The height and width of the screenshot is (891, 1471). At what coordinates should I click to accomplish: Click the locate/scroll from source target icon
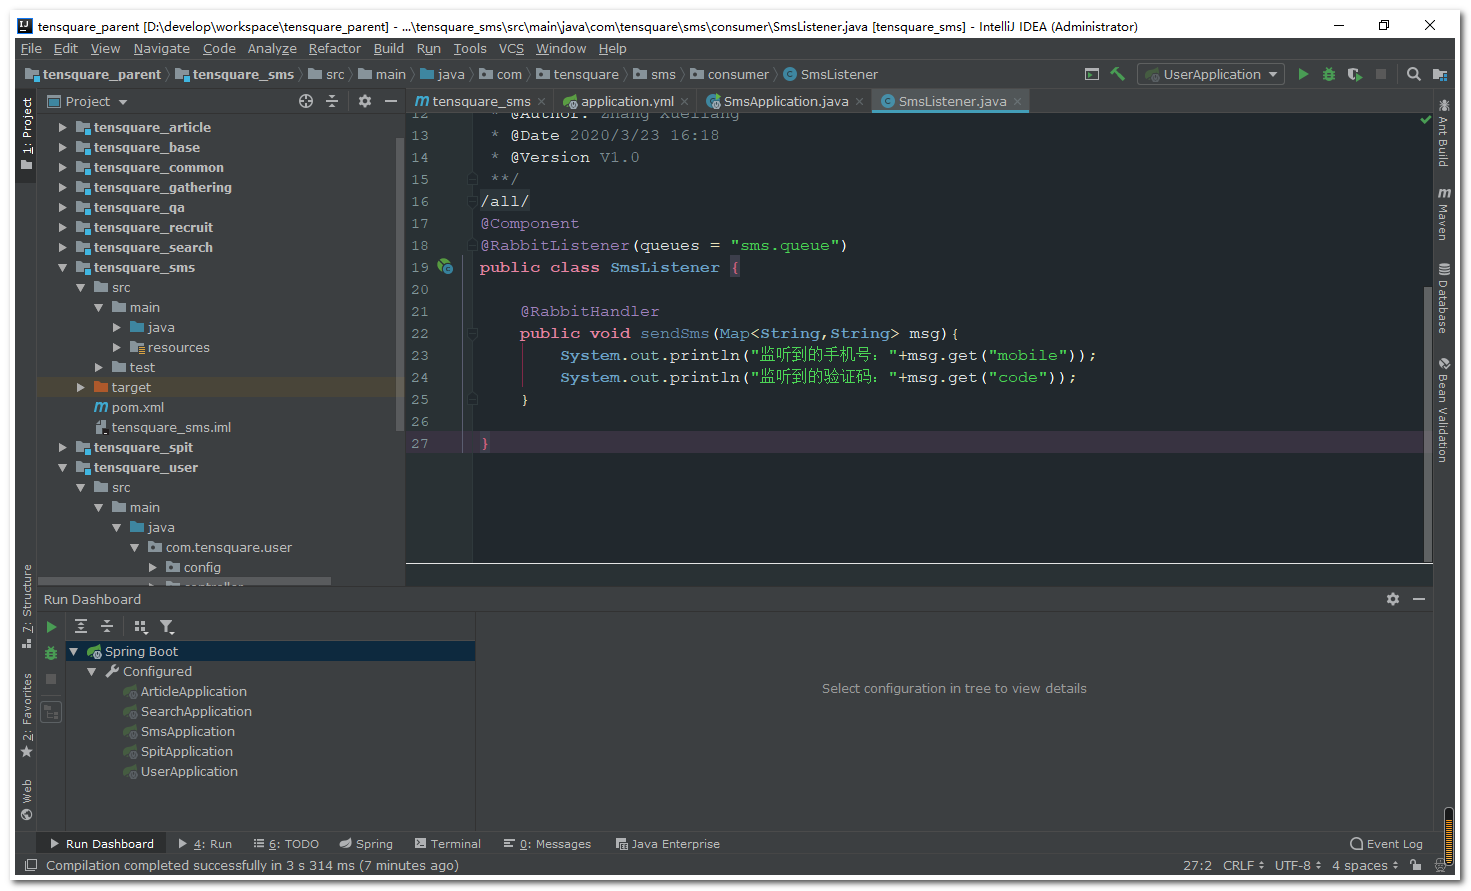point(306,101)
